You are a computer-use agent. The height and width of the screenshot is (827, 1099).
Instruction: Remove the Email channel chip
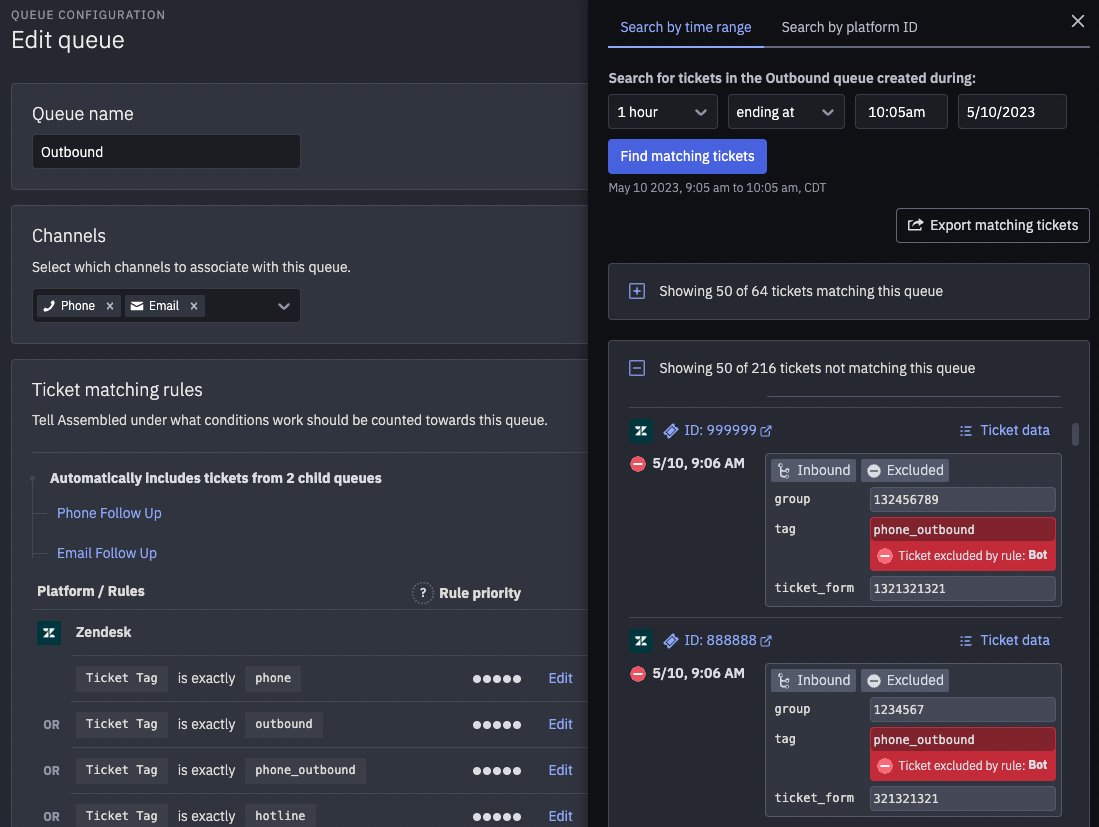click(194, 306)
